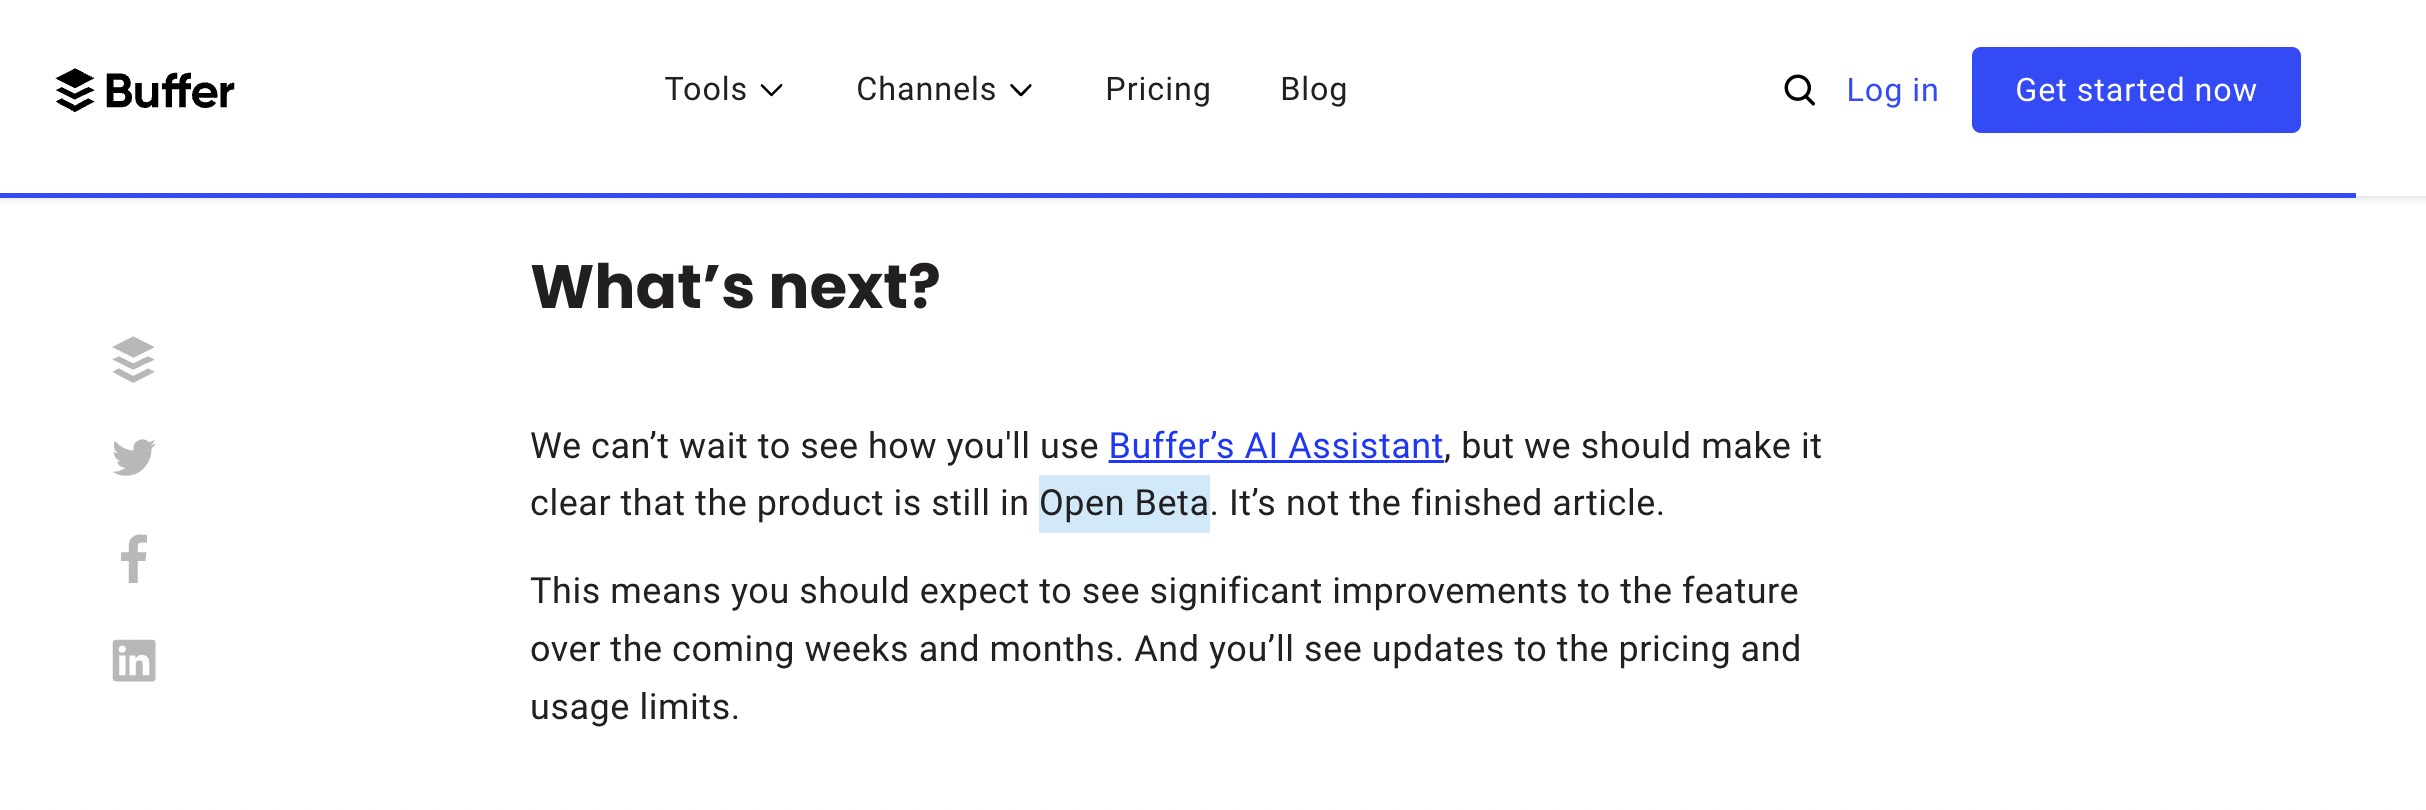Click the bird icon in the left sidebar
This screenshot has height=810, width=2426.
(x=133, y=457)
